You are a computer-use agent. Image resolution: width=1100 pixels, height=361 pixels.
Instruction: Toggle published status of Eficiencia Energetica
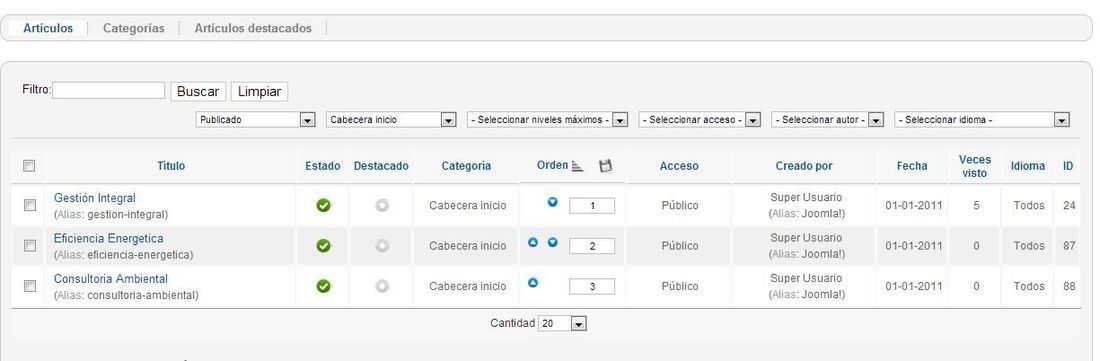point(323,246)
